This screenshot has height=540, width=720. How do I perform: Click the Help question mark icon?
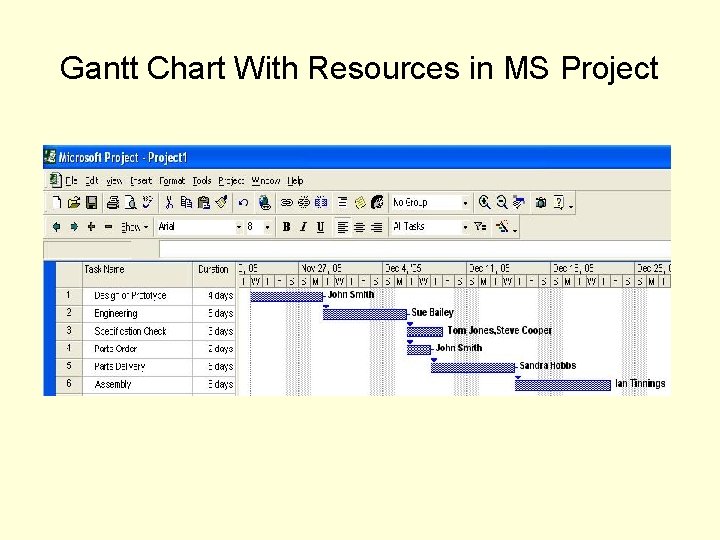point(559,202)
